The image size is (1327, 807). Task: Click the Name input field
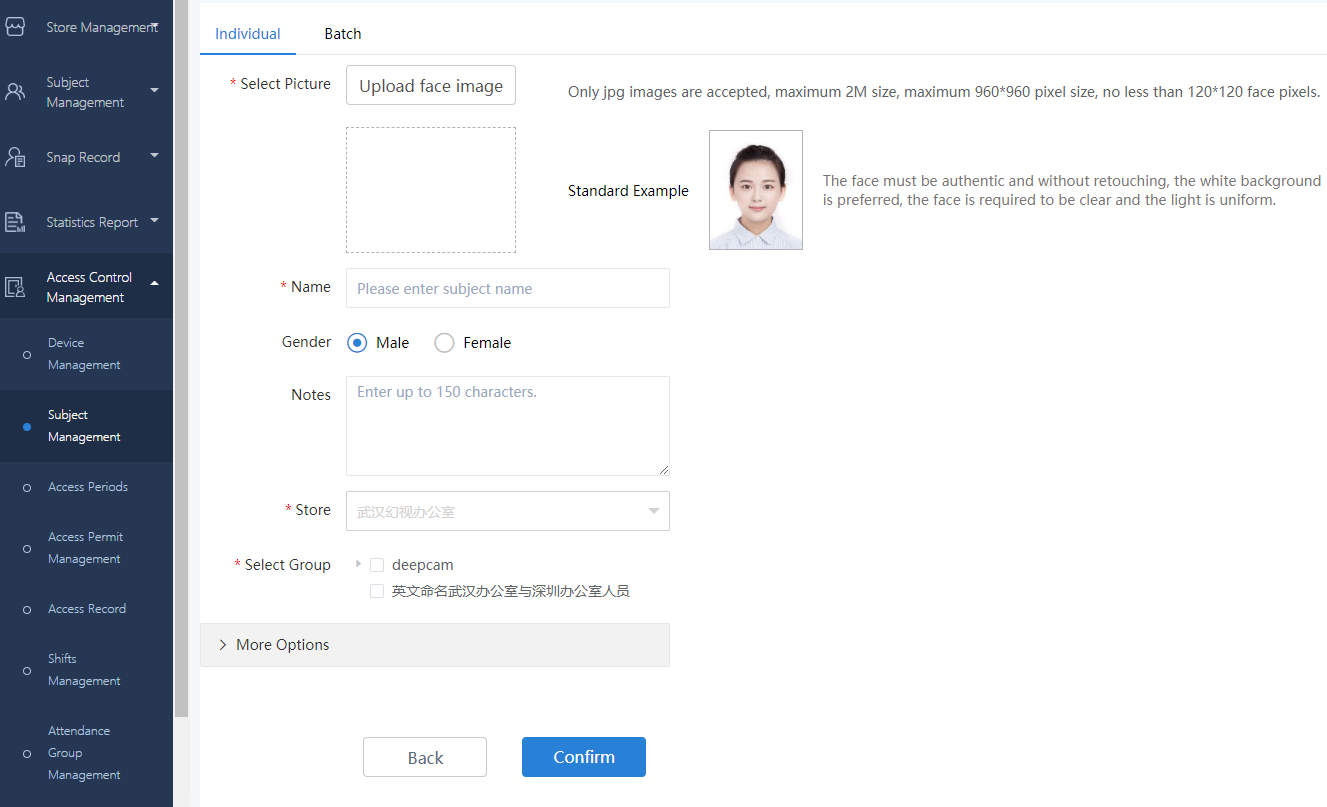coord(508,288)
